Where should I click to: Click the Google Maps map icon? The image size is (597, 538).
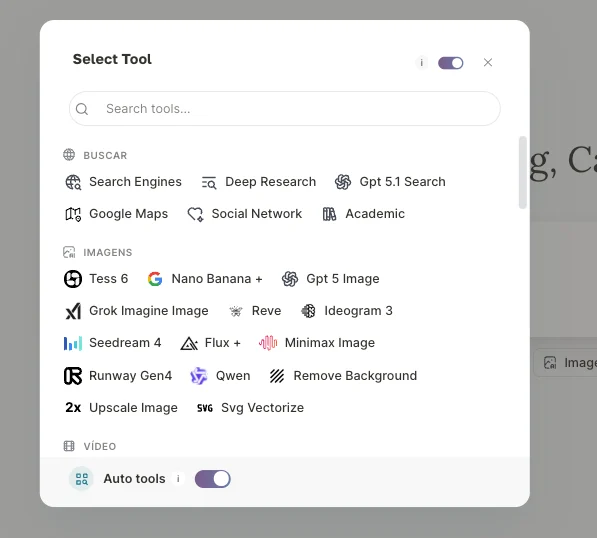tap(73, 214)
